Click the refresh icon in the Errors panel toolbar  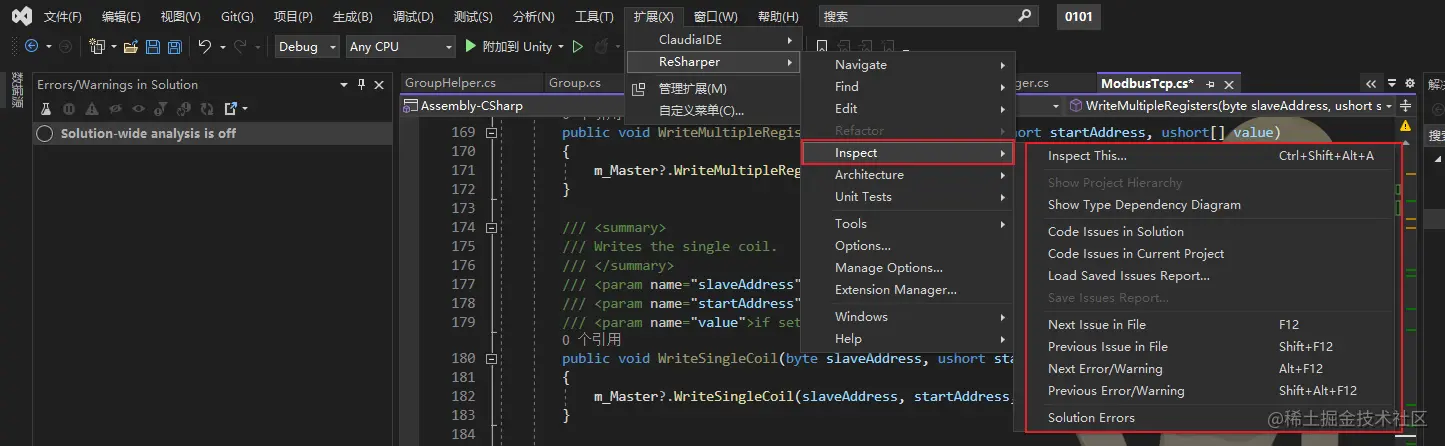[x=207, y=108]
